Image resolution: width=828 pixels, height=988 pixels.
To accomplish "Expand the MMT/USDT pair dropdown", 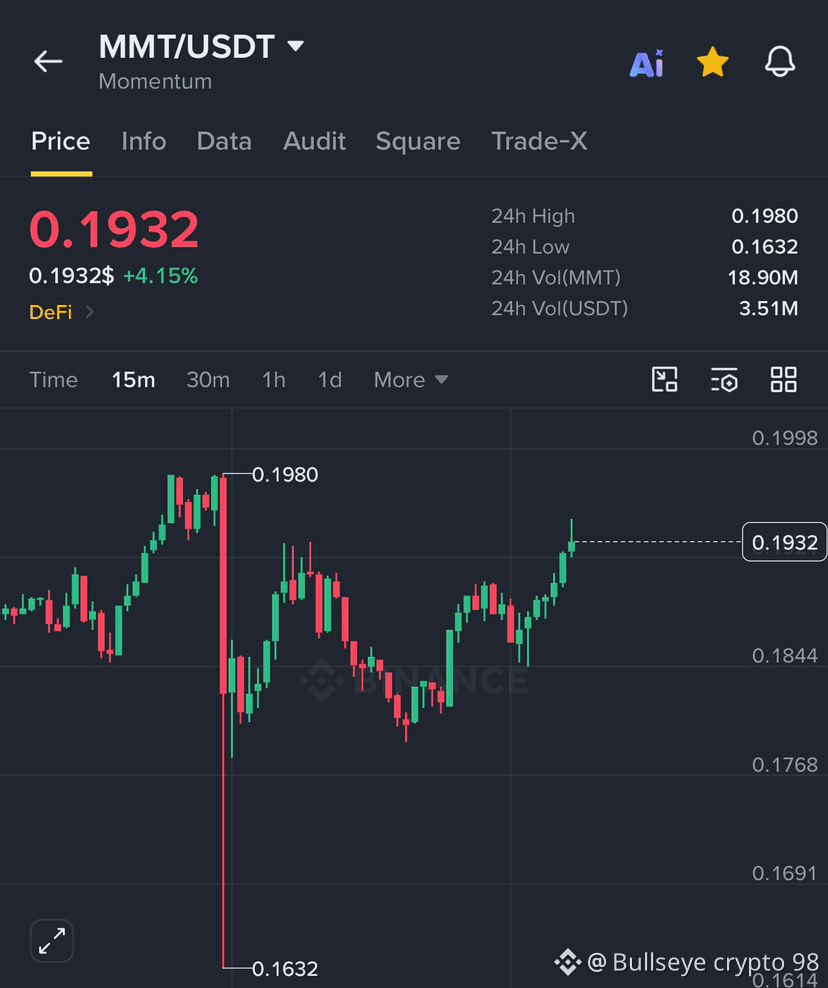I will click(x=296, y=45).
